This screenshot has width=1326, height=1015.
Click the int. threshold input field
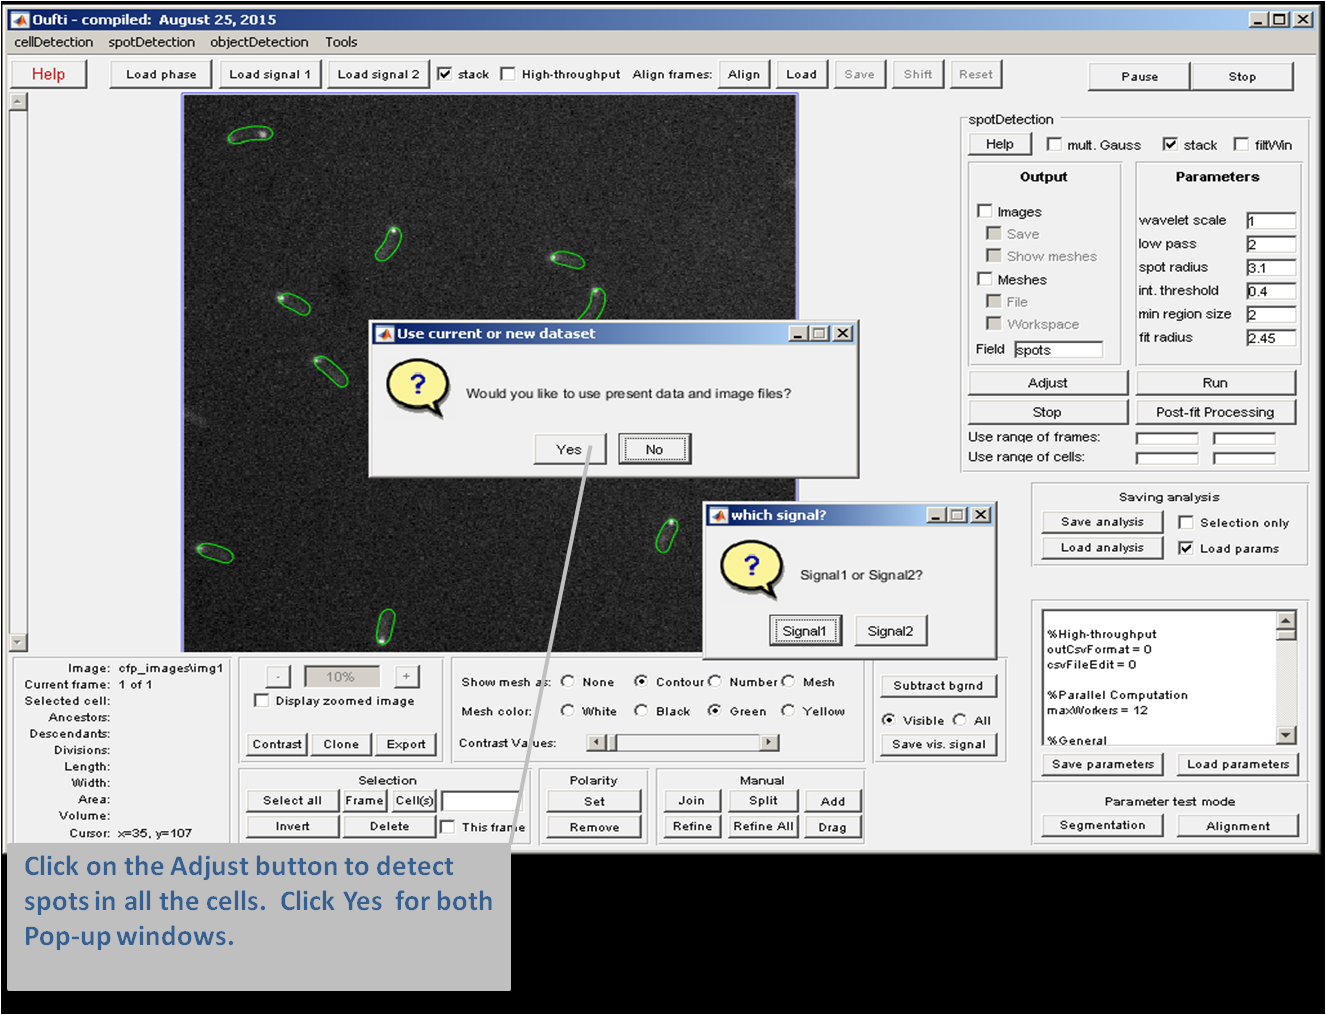(x=1271, y=291)
